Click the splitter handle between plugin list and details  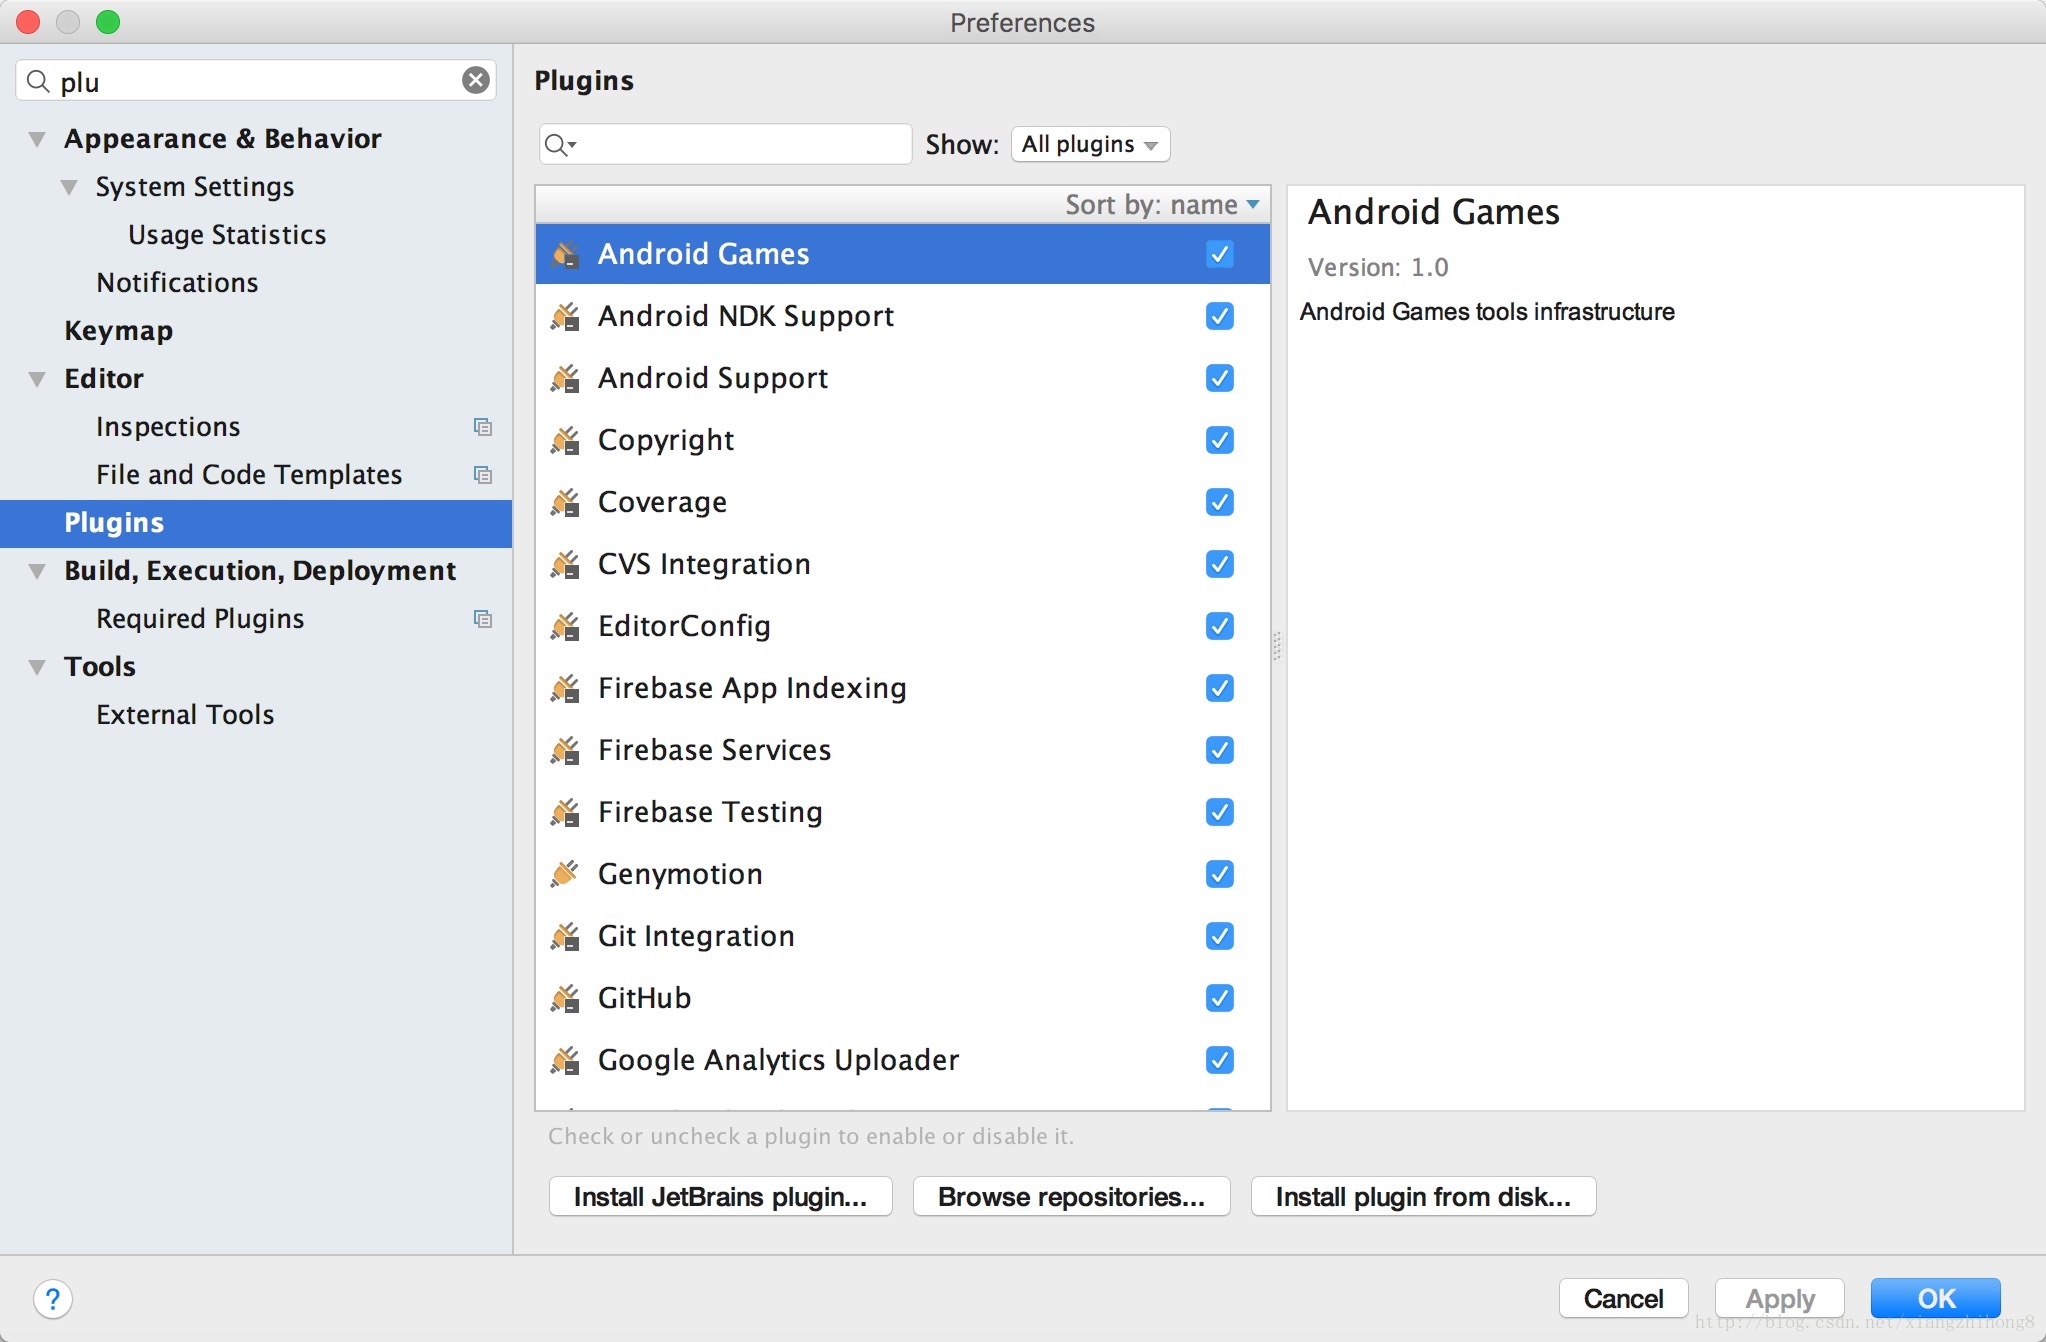[x=1277, y=646]
